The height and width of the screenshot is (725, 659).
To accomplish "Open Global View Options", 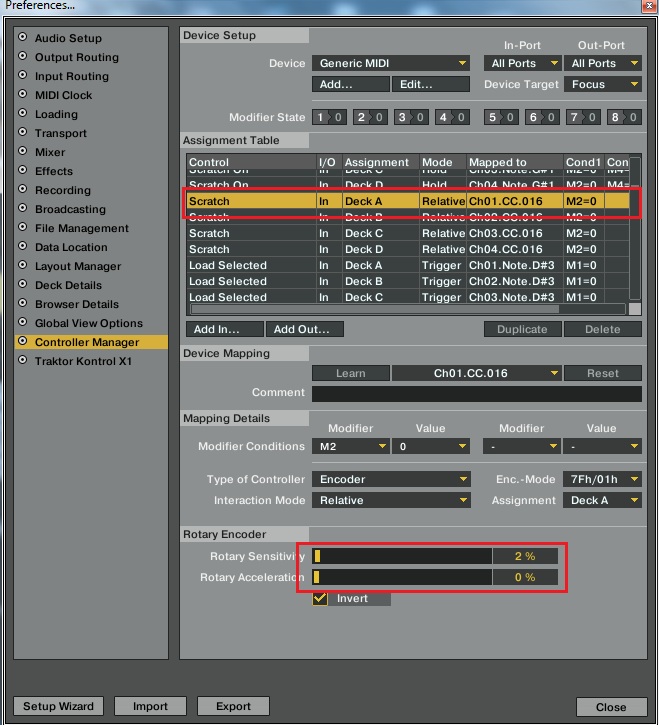I will [89, 322].
